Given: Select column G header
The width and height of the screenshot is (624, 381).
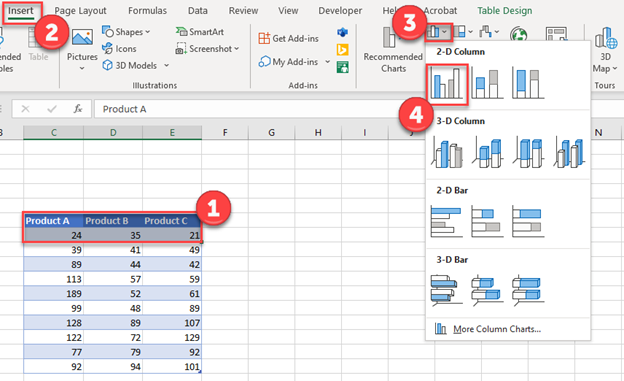Looking at the screenshot, I should coord(271,133).
